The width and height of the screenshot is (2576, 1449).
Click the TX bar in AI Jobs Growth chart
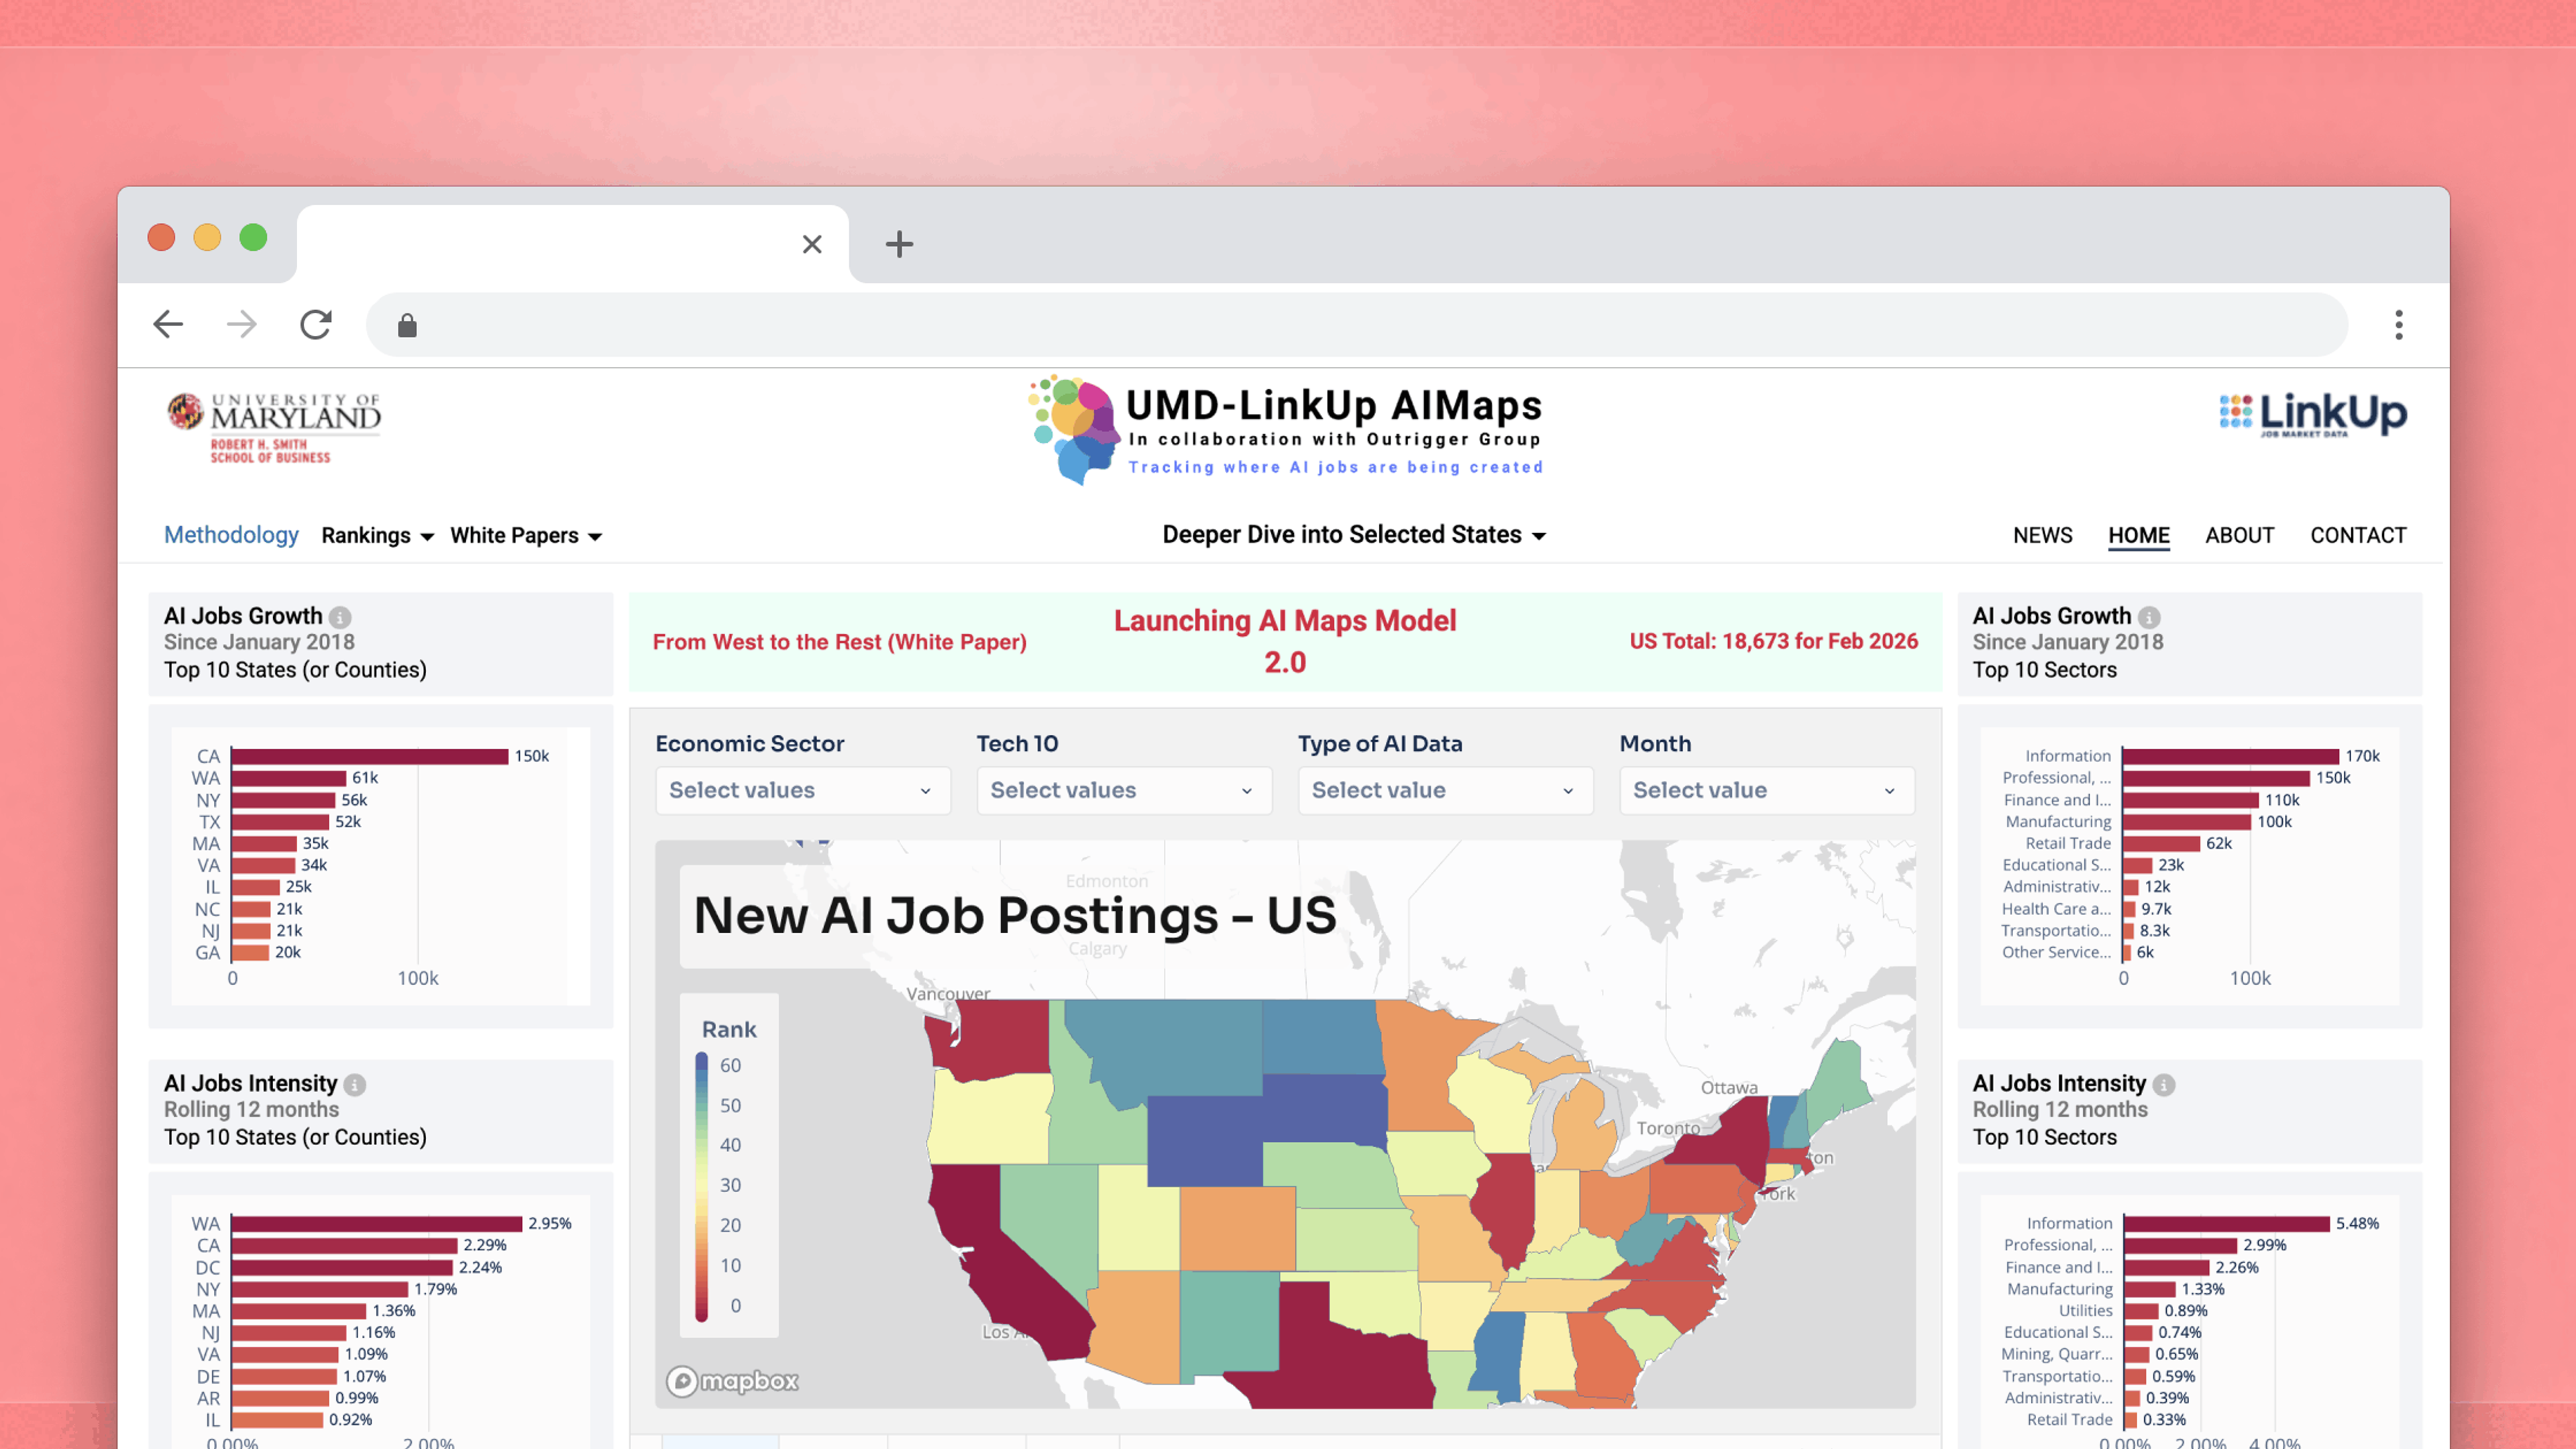[x=280, y=822]
